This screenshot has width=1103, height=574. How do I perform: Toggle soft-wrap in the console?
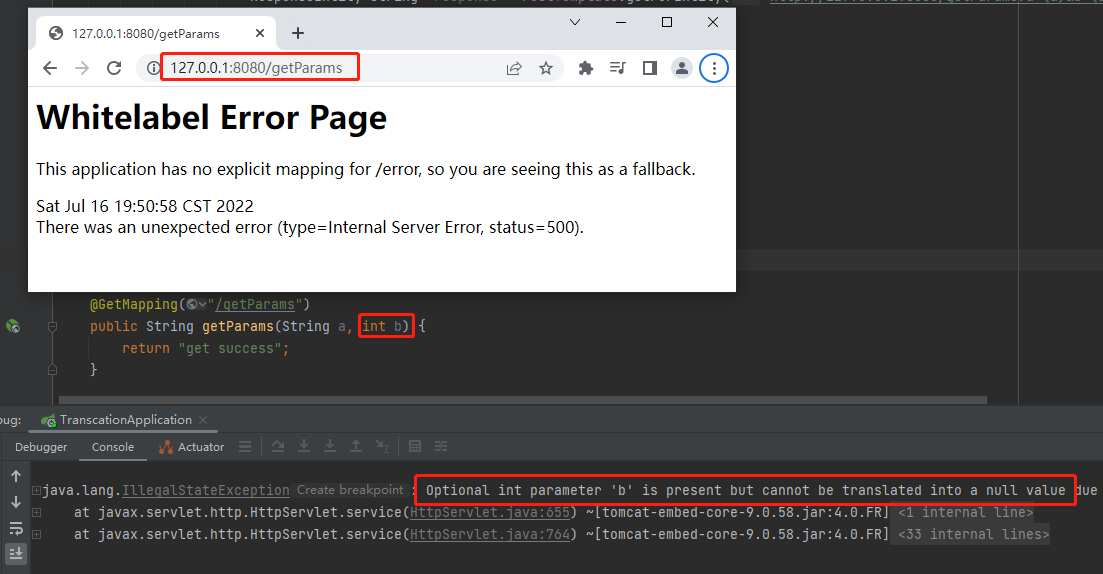(x=16, y=528)
